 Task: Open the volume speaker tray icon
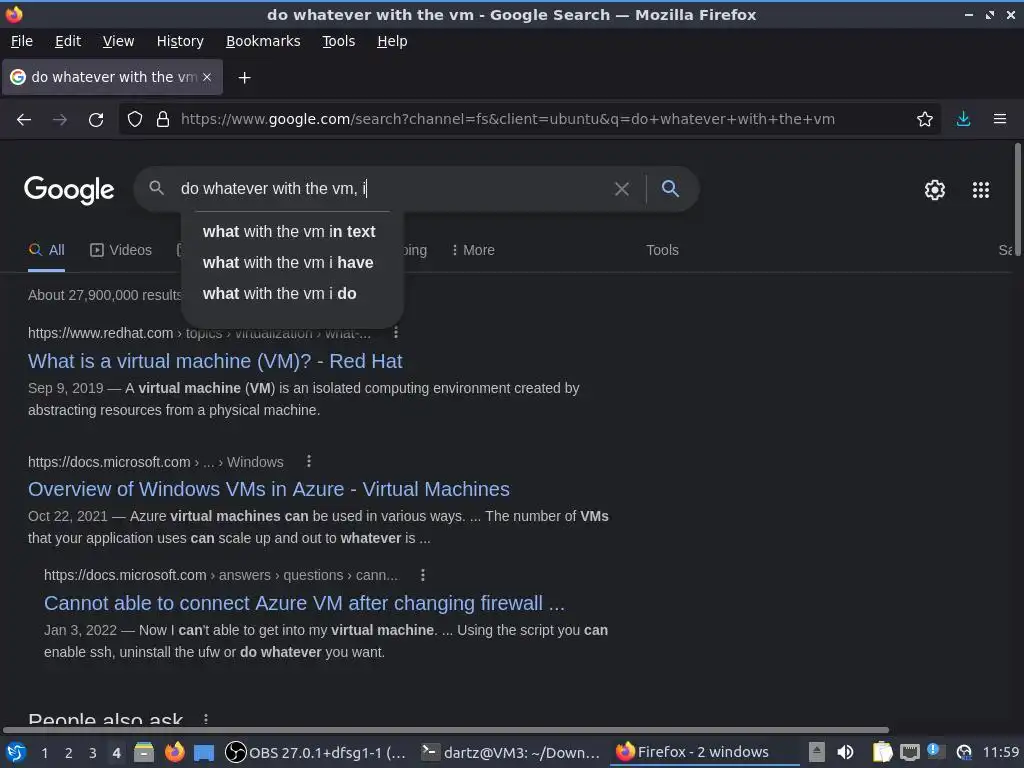point(845,752)
